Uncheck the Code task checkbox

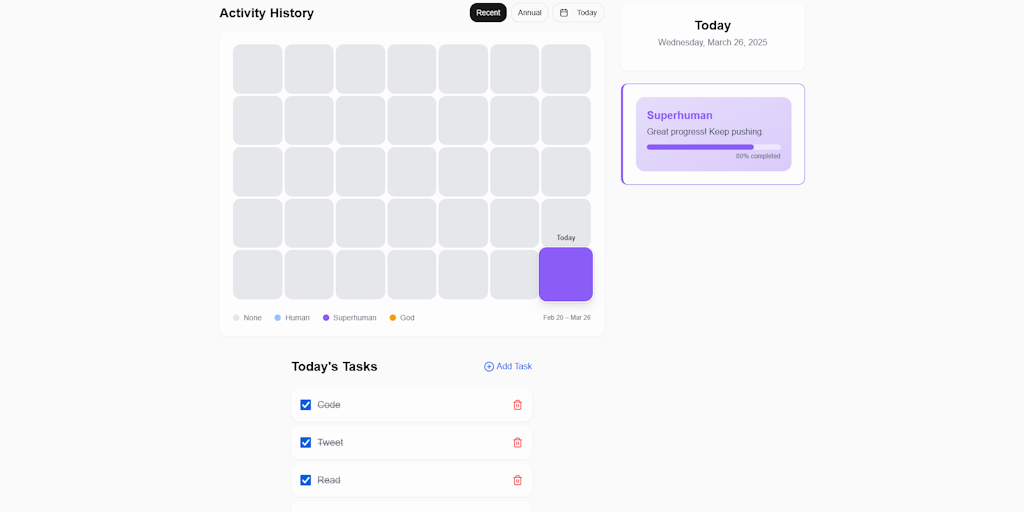pos(306,405)
